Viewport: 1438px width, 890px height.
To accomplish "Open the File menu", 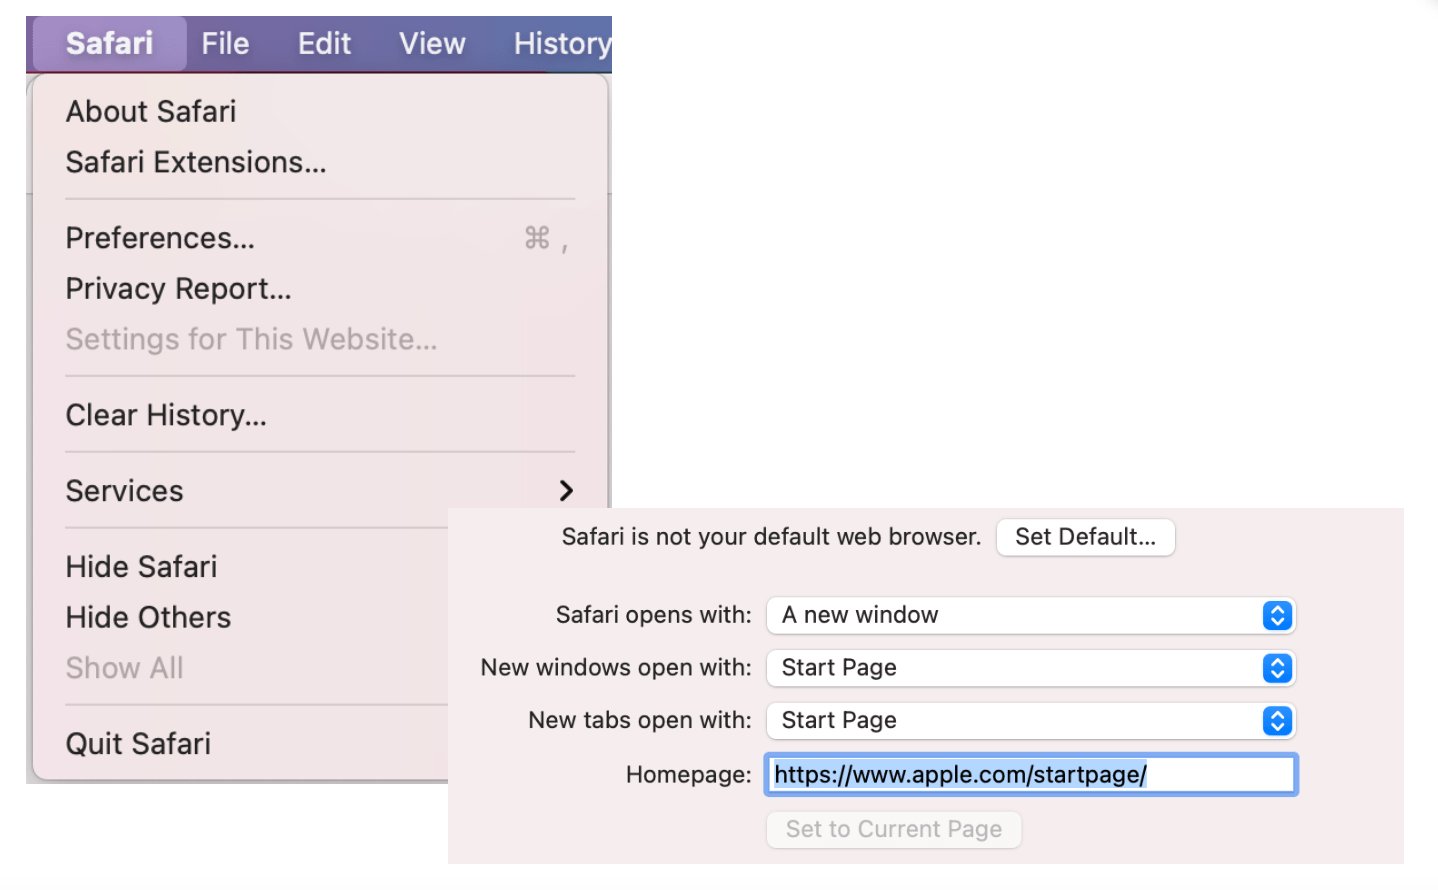I will [225, 44].
